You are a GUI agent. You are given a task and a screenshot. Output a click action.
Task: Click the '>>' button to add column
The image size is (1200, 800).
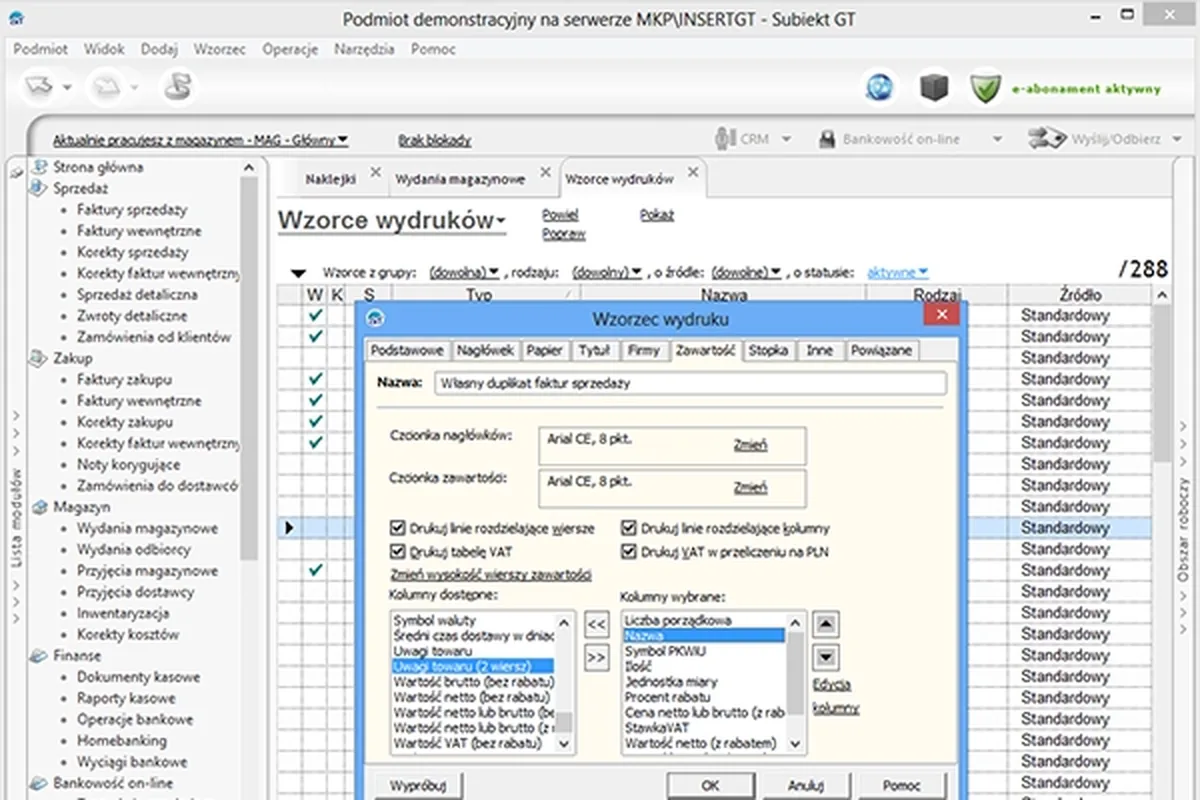pos(597,657)
